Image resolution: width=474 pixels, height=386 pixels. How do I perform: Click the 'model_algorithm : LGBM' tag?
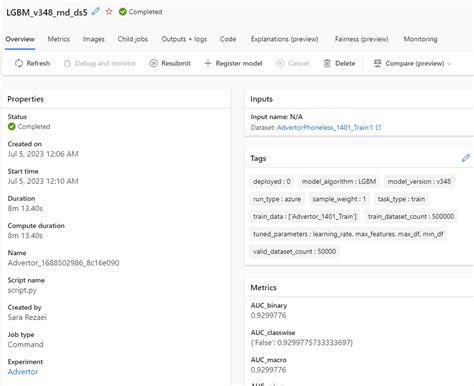click(339, 181)
